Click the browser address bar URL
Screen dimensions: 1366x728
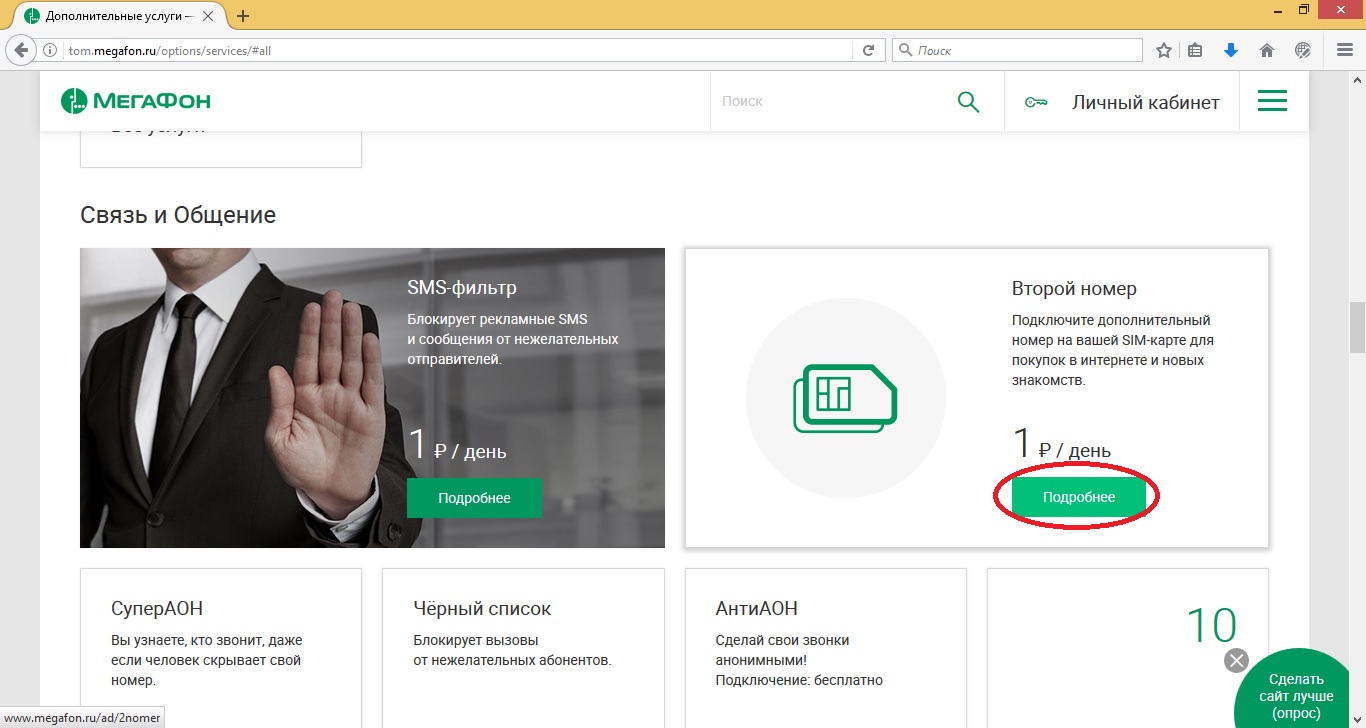coord(450,50)
